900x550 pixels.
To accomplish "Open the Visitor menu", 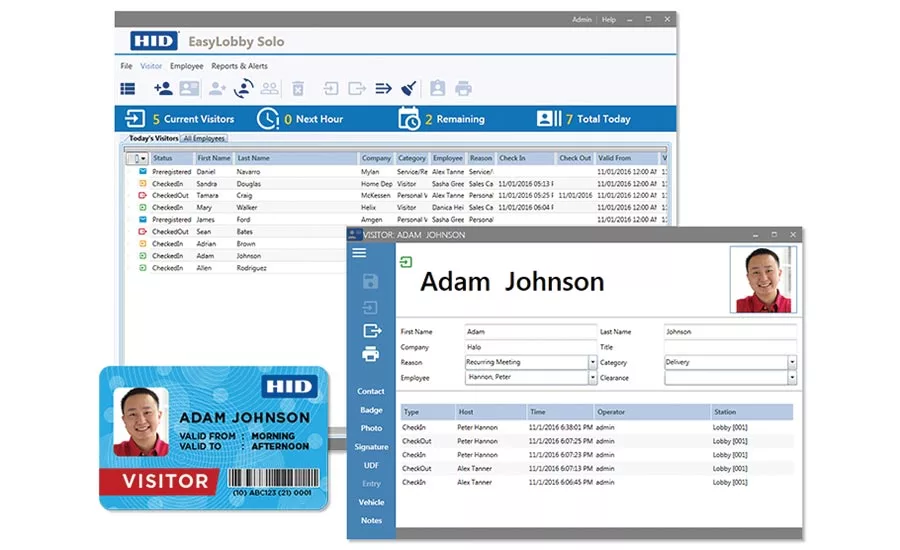I will click(151, 66).
